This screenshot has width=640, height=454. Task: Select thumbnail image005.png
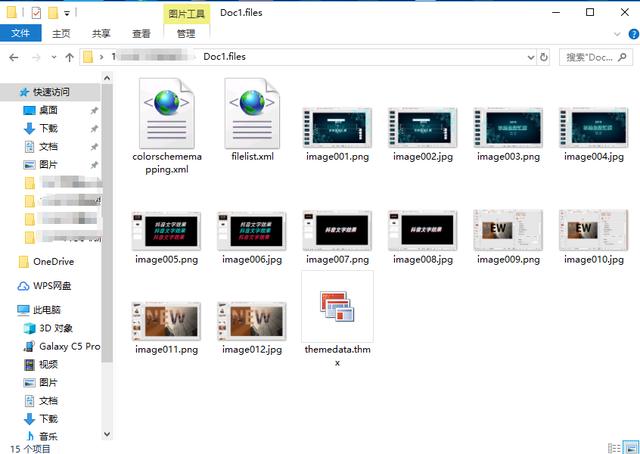[x=166, y=231]
